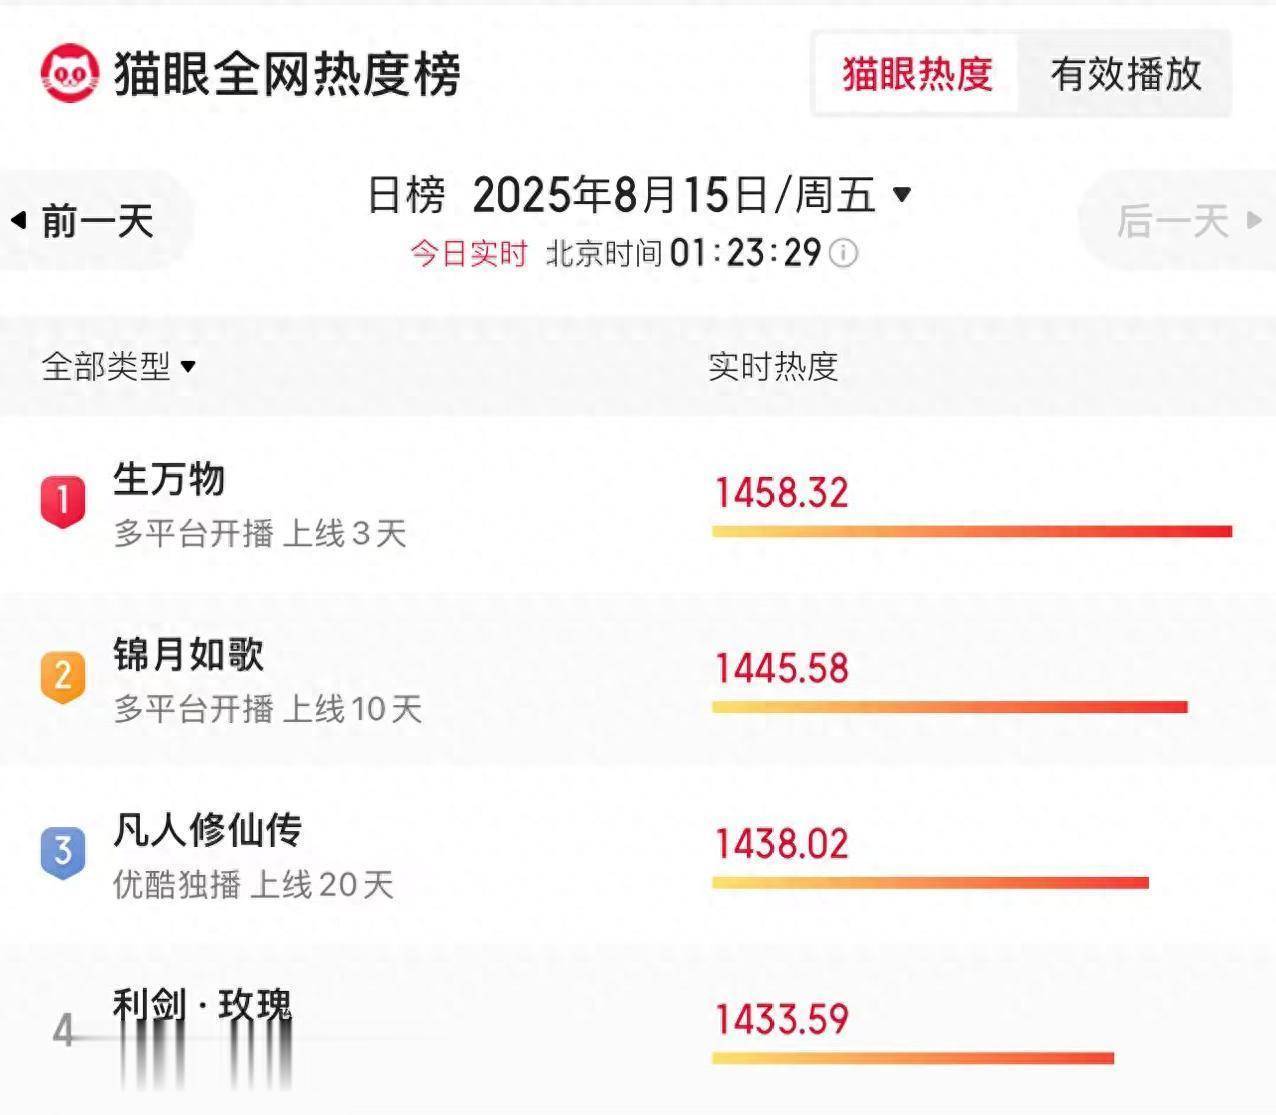Click the red rank 1 badge

pyautogui.click(x=62, y=500)
